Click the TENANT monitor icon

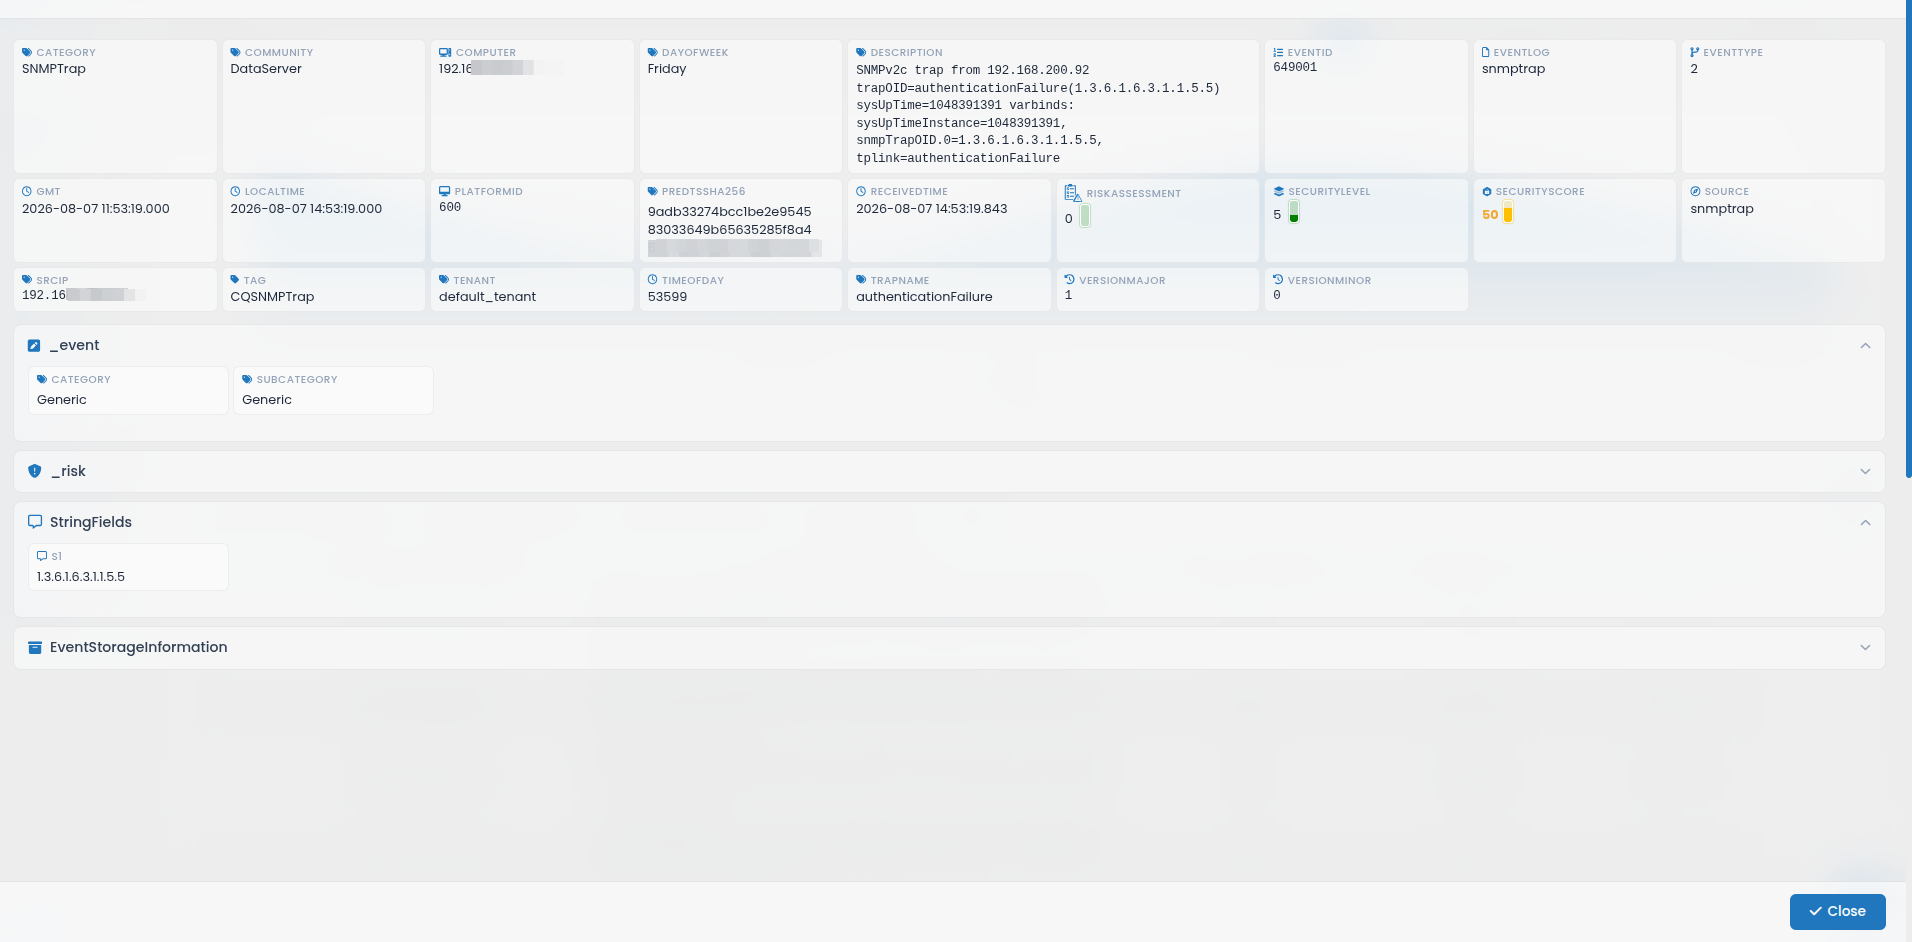click(444, 281)
